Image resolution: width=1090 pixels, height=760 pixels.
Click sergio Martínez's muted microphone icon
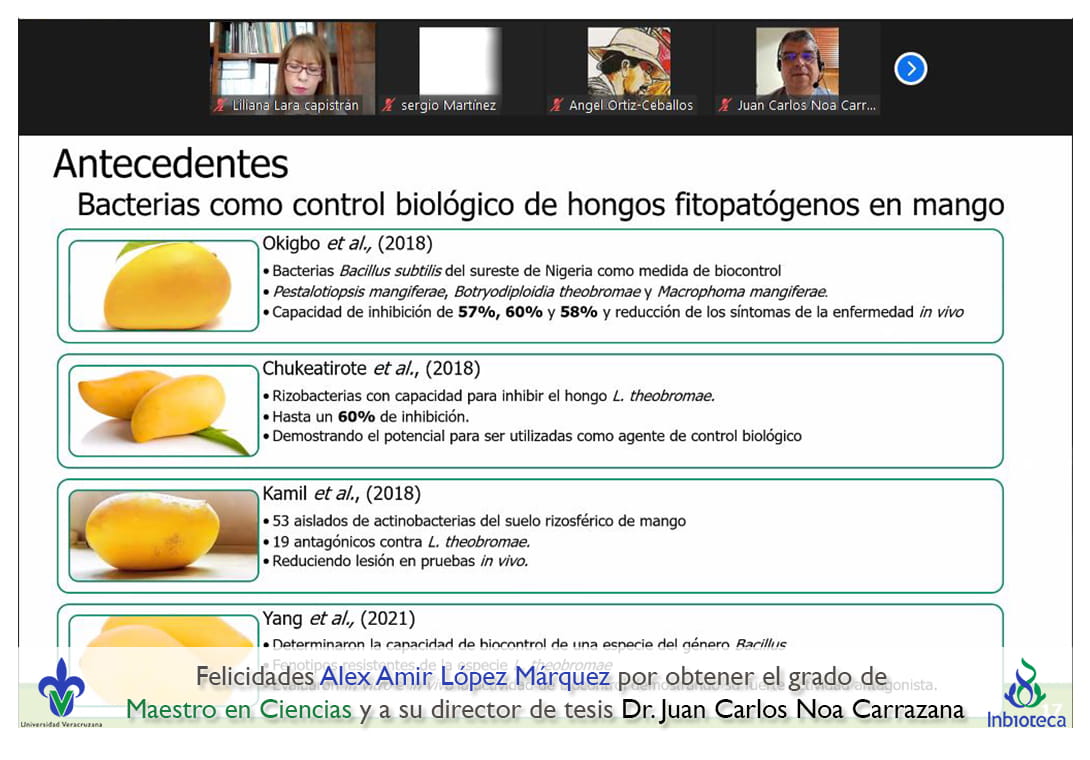coord(388,105)
